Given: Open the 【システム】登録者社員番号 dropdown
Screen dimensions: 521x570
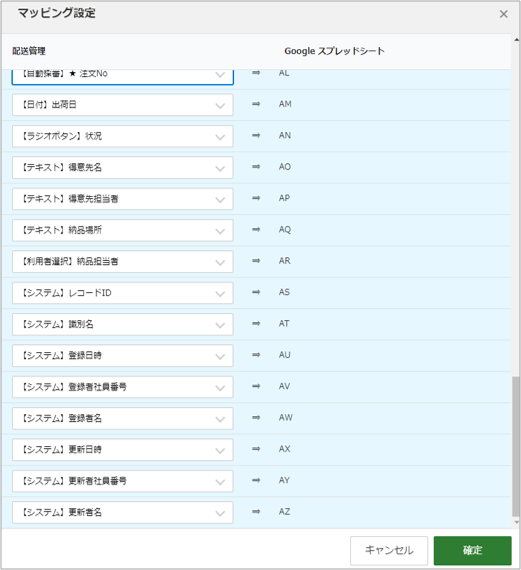Looking at the screenshot, I should point(123,387).
